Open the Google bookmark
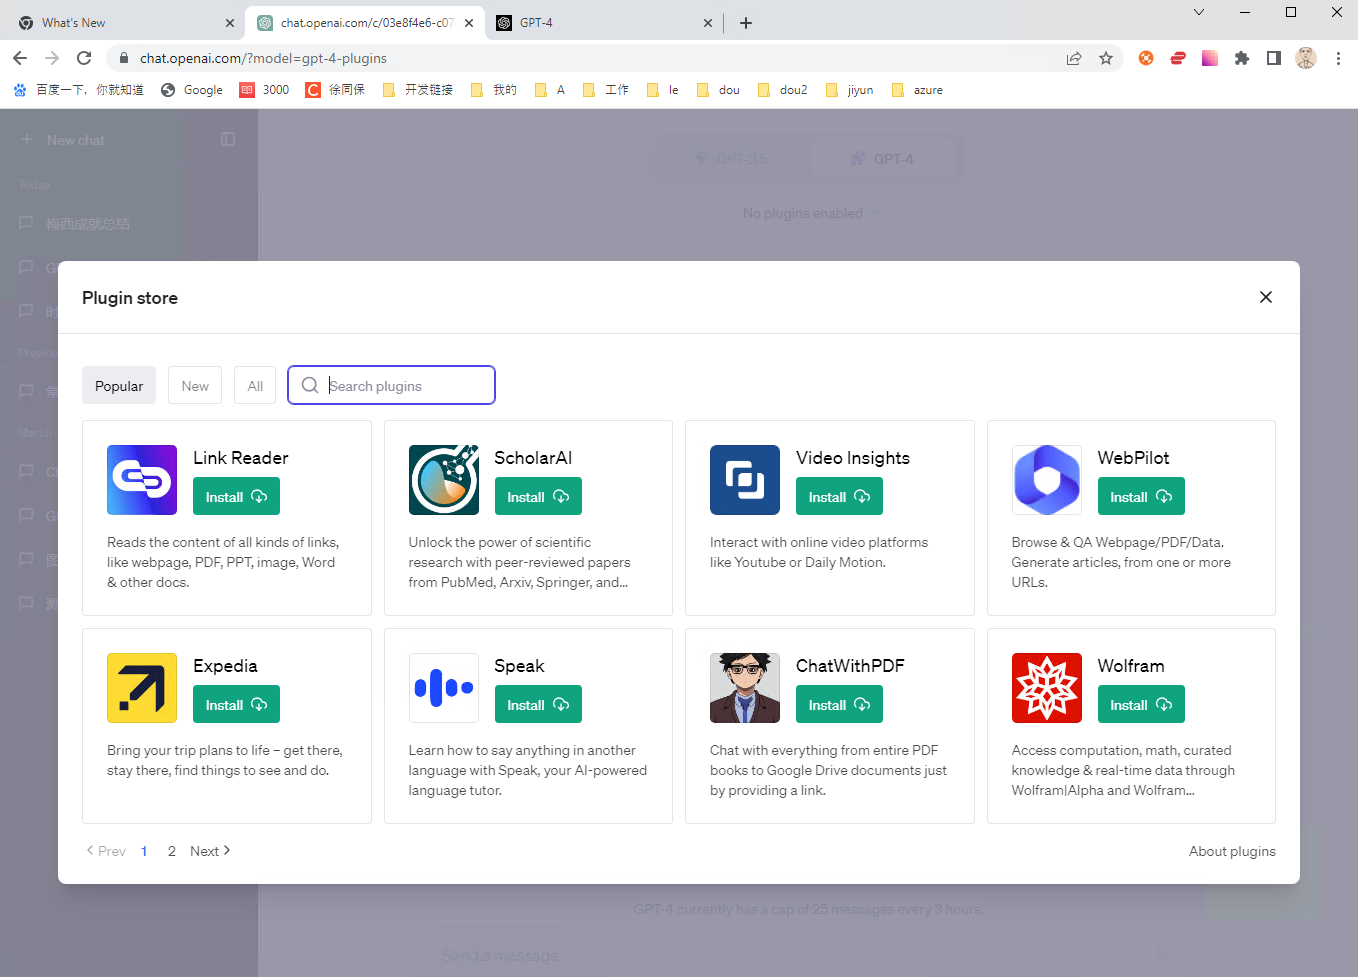Viewport: 1358px width, 977px height. coord(192,90)
